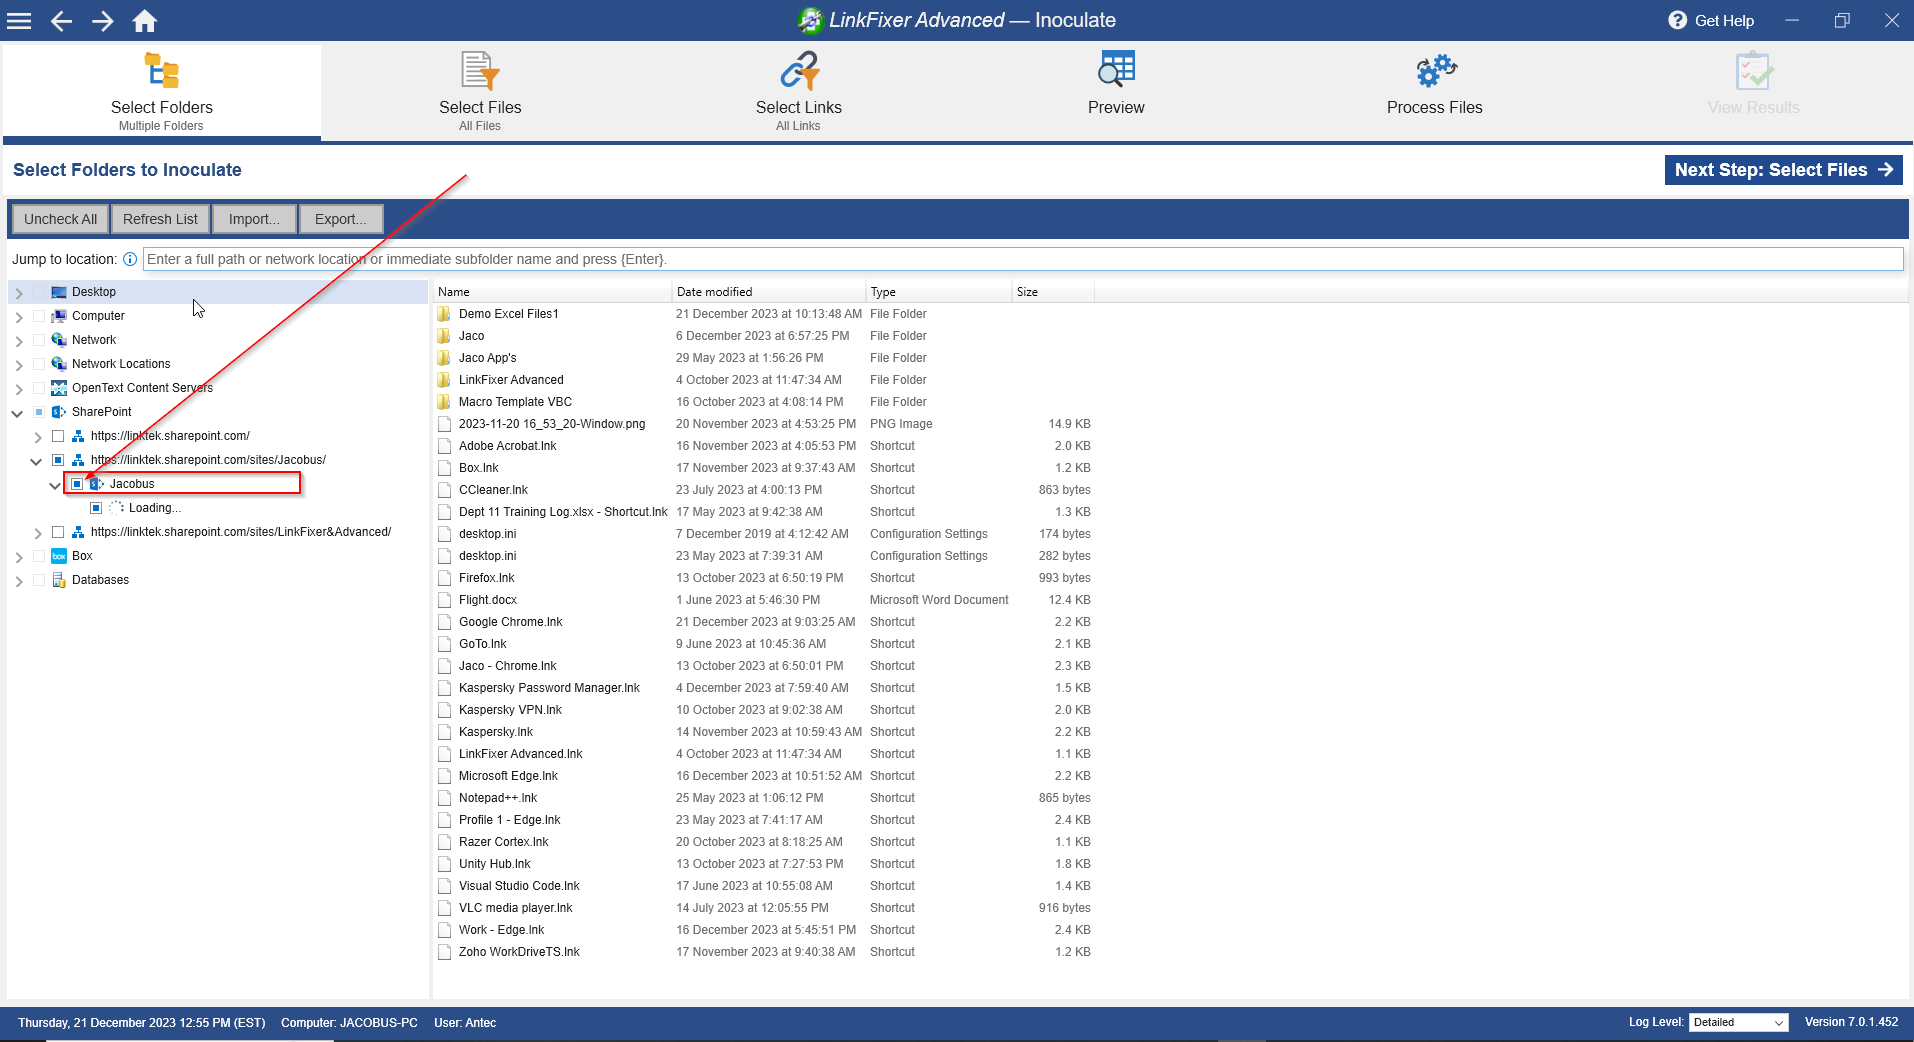1914x1042 pixels.
Task: Toggle checkbox for sites/Jacobus/ site
Action: point(58,460)
